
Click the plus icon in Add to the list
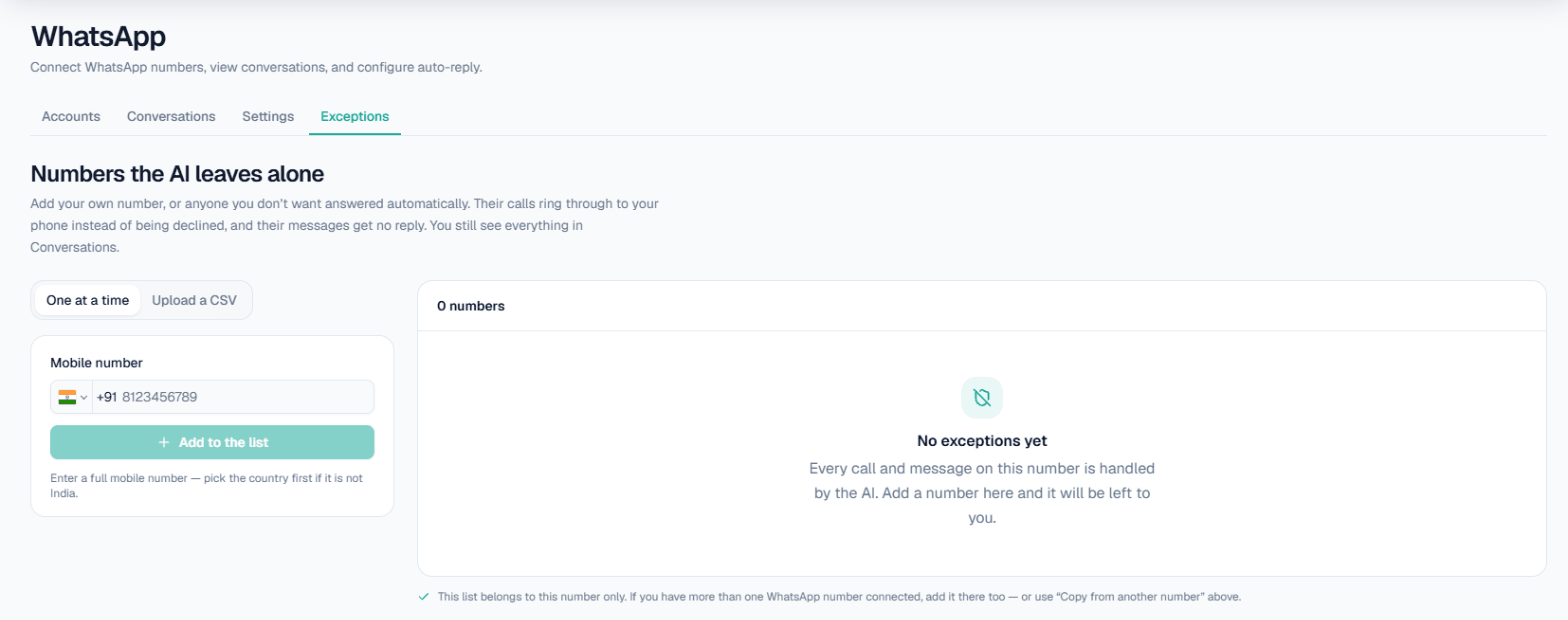163,442
